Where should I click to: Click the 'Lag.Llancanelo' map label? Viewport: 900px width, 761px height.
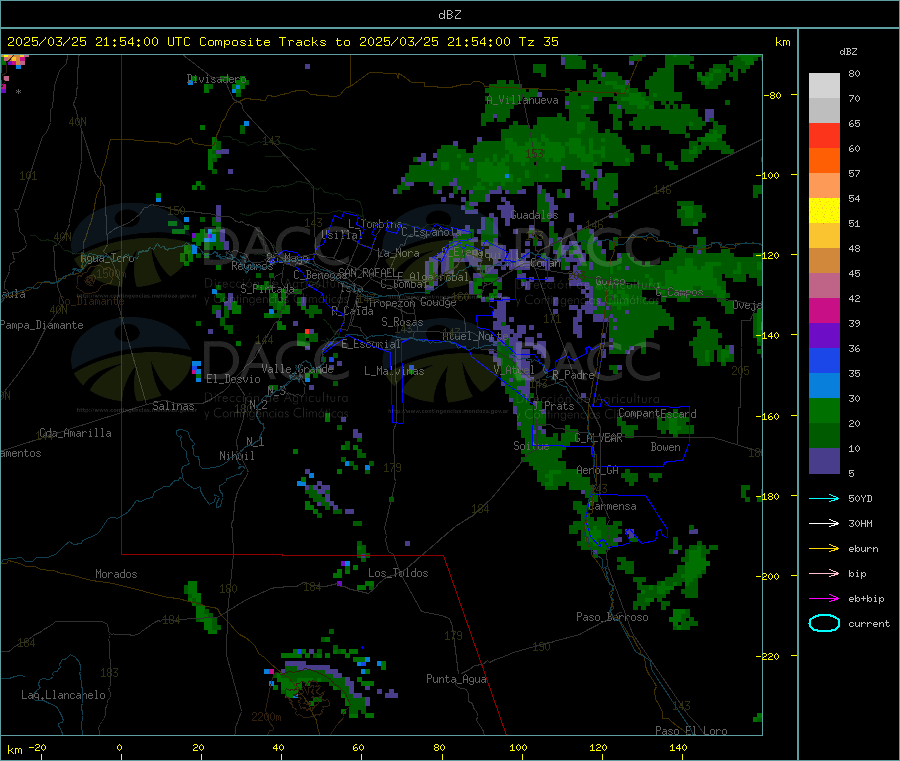(x=63, y=695)
